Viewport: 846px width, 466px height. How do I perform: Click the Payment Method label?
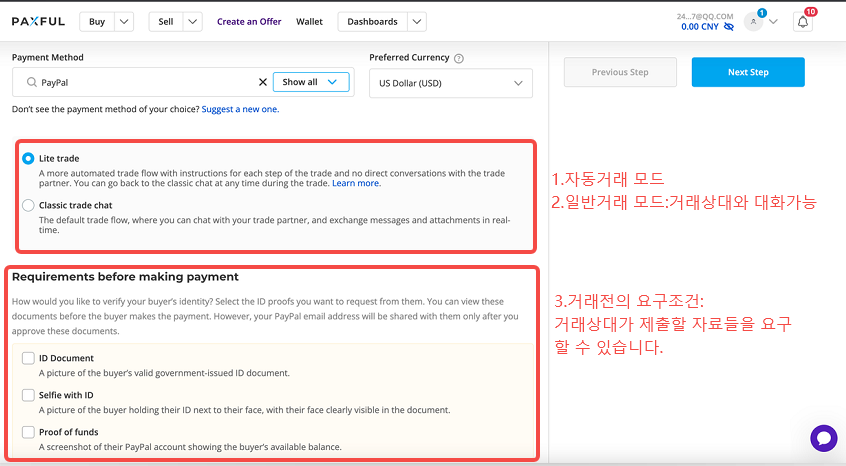[x=47, y=57]
